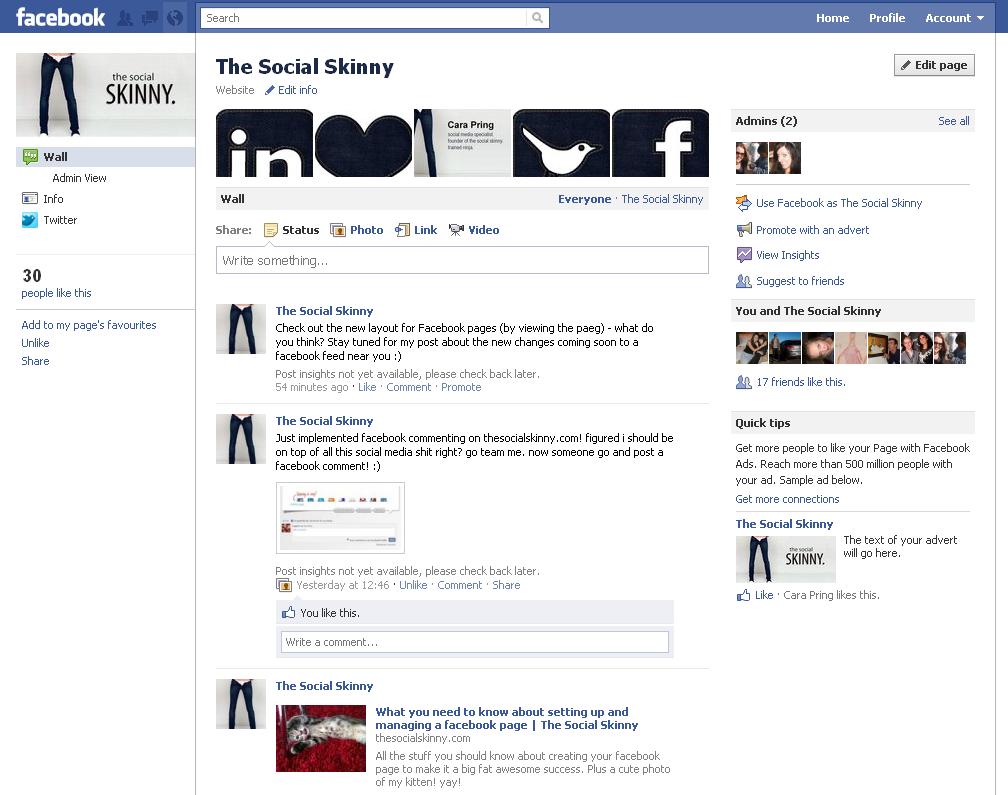
Task: Select the Wall tab in left sidebar
Action: (x=105, y=156)
